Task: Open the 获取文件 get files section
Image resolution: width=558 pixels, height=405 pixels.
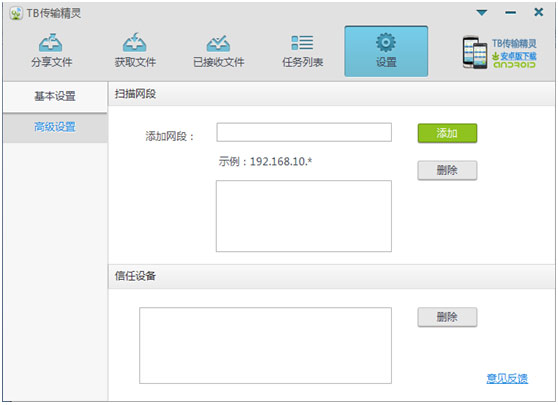Action: point(135,51)
